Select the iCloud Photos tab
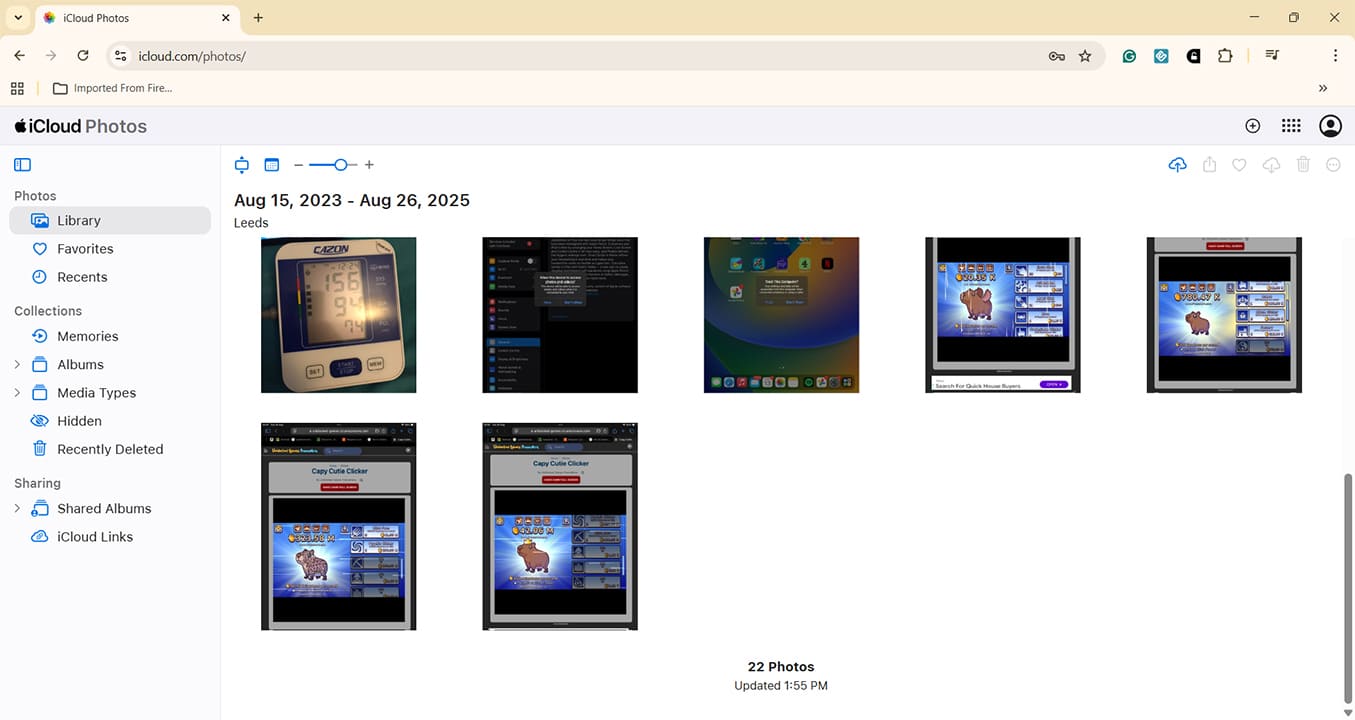This screenshot has width=1355, height=720. [135, 18]
